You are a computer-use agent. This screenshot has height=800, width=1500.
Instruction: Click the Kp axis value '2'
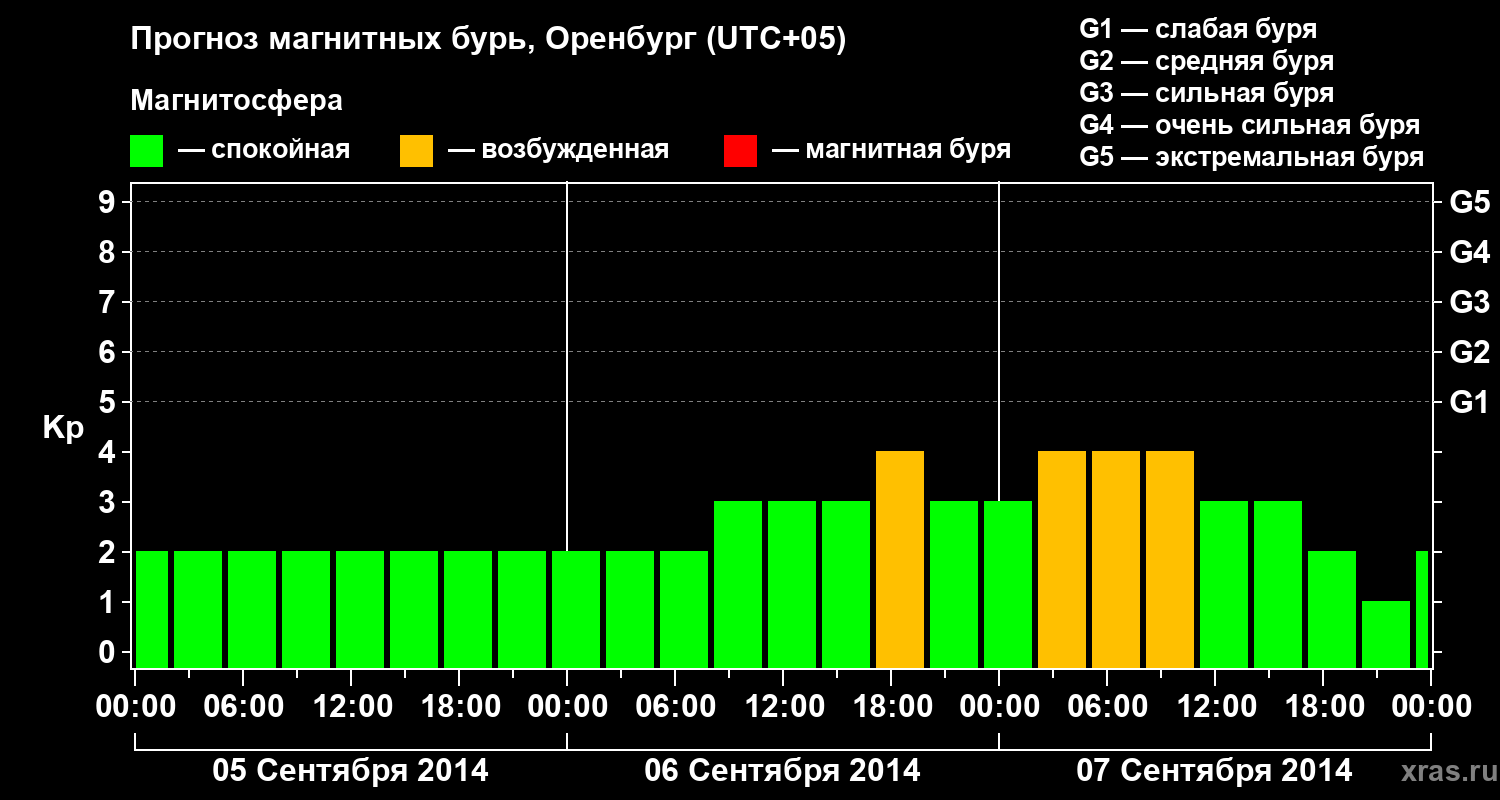click(x=109, y=552)
